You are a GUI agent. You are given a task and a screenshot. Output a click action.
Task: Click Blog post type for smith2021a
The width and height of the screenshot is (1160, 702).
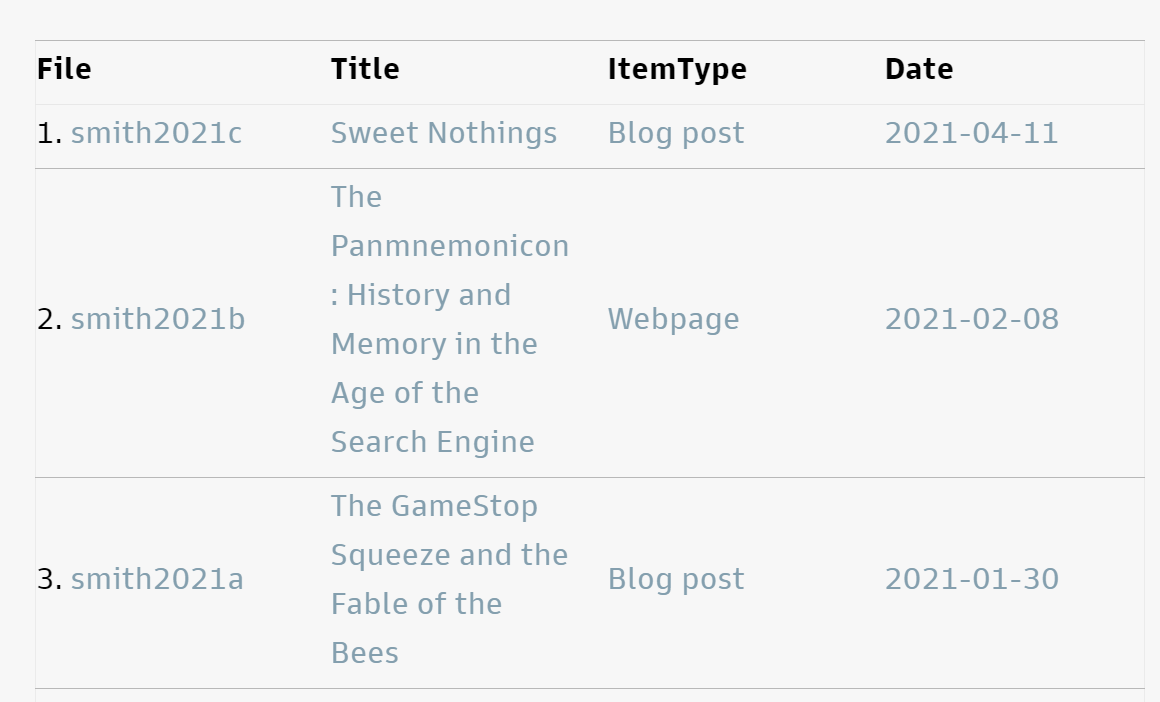click(x=676, y=579)
